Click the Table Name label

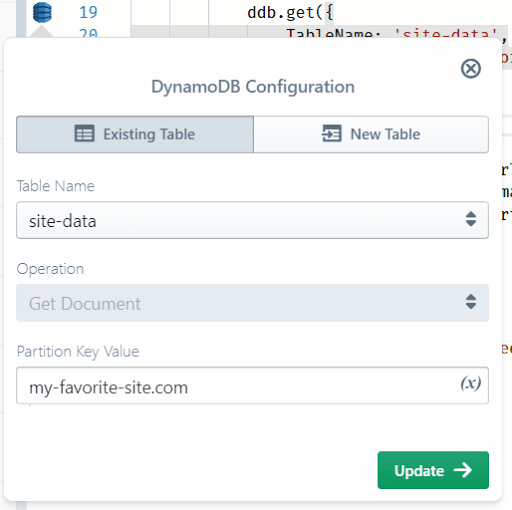point(56,186)
